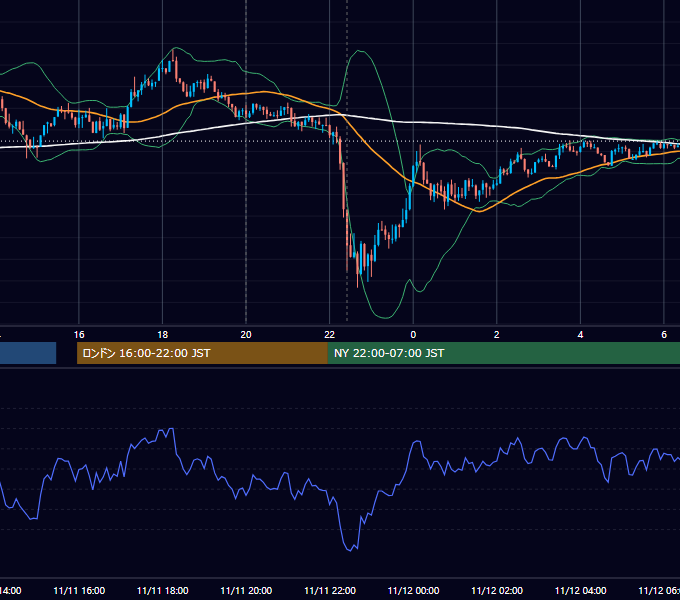This screenshot has height=600, width=680.
Task: Click the hour label 20 on upper time axis
Action: [246, 334]
